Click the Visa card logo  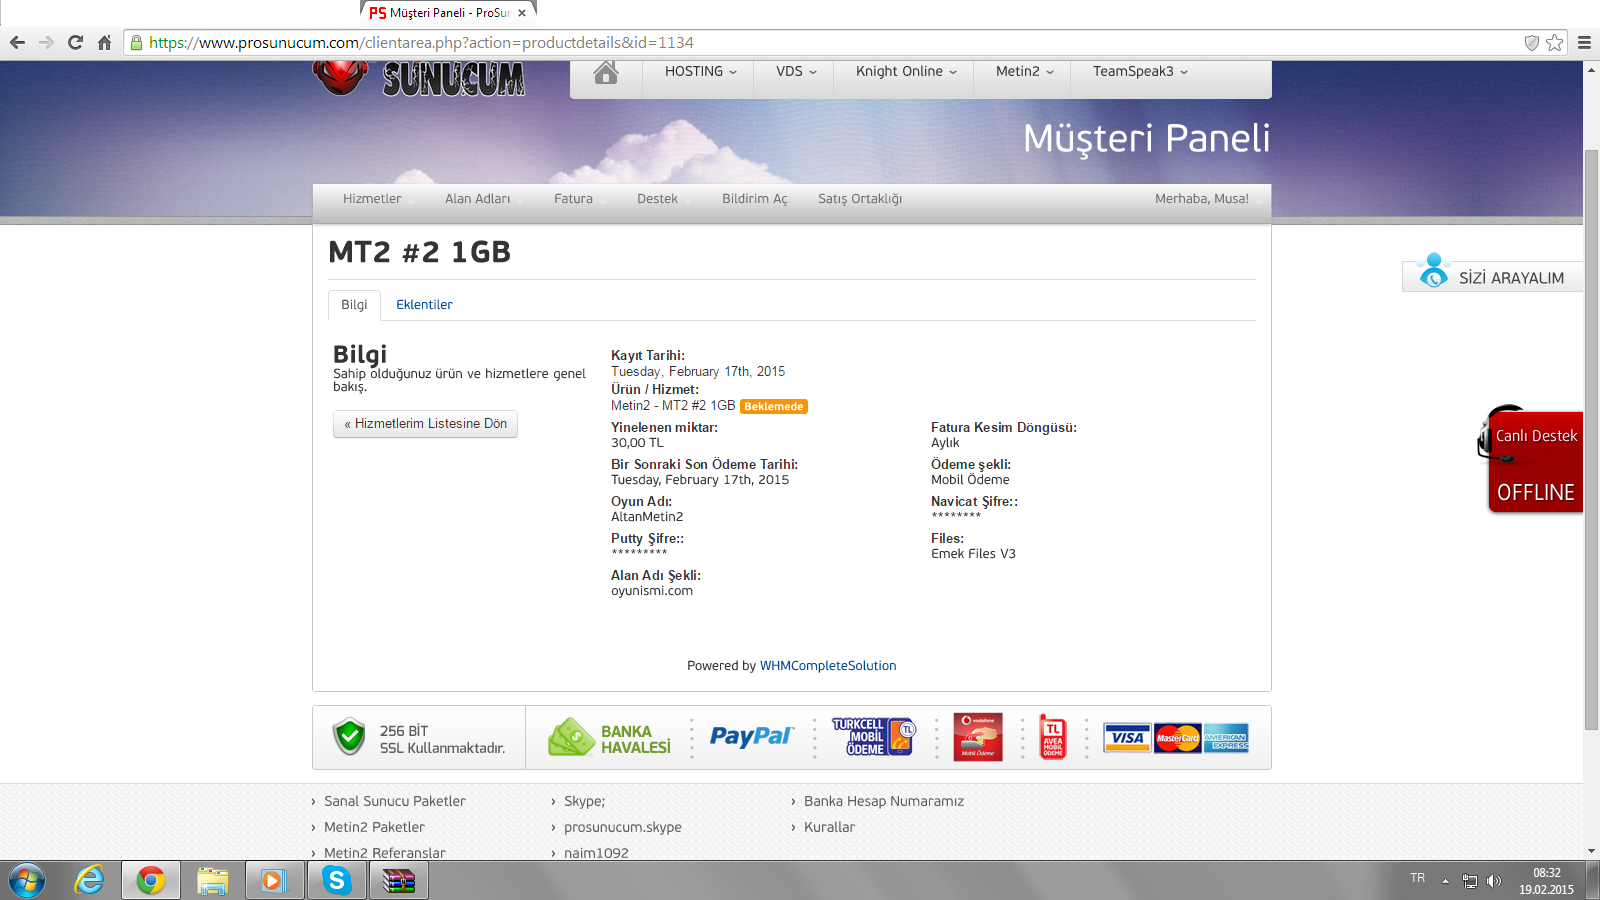(x=1127, y=738)
